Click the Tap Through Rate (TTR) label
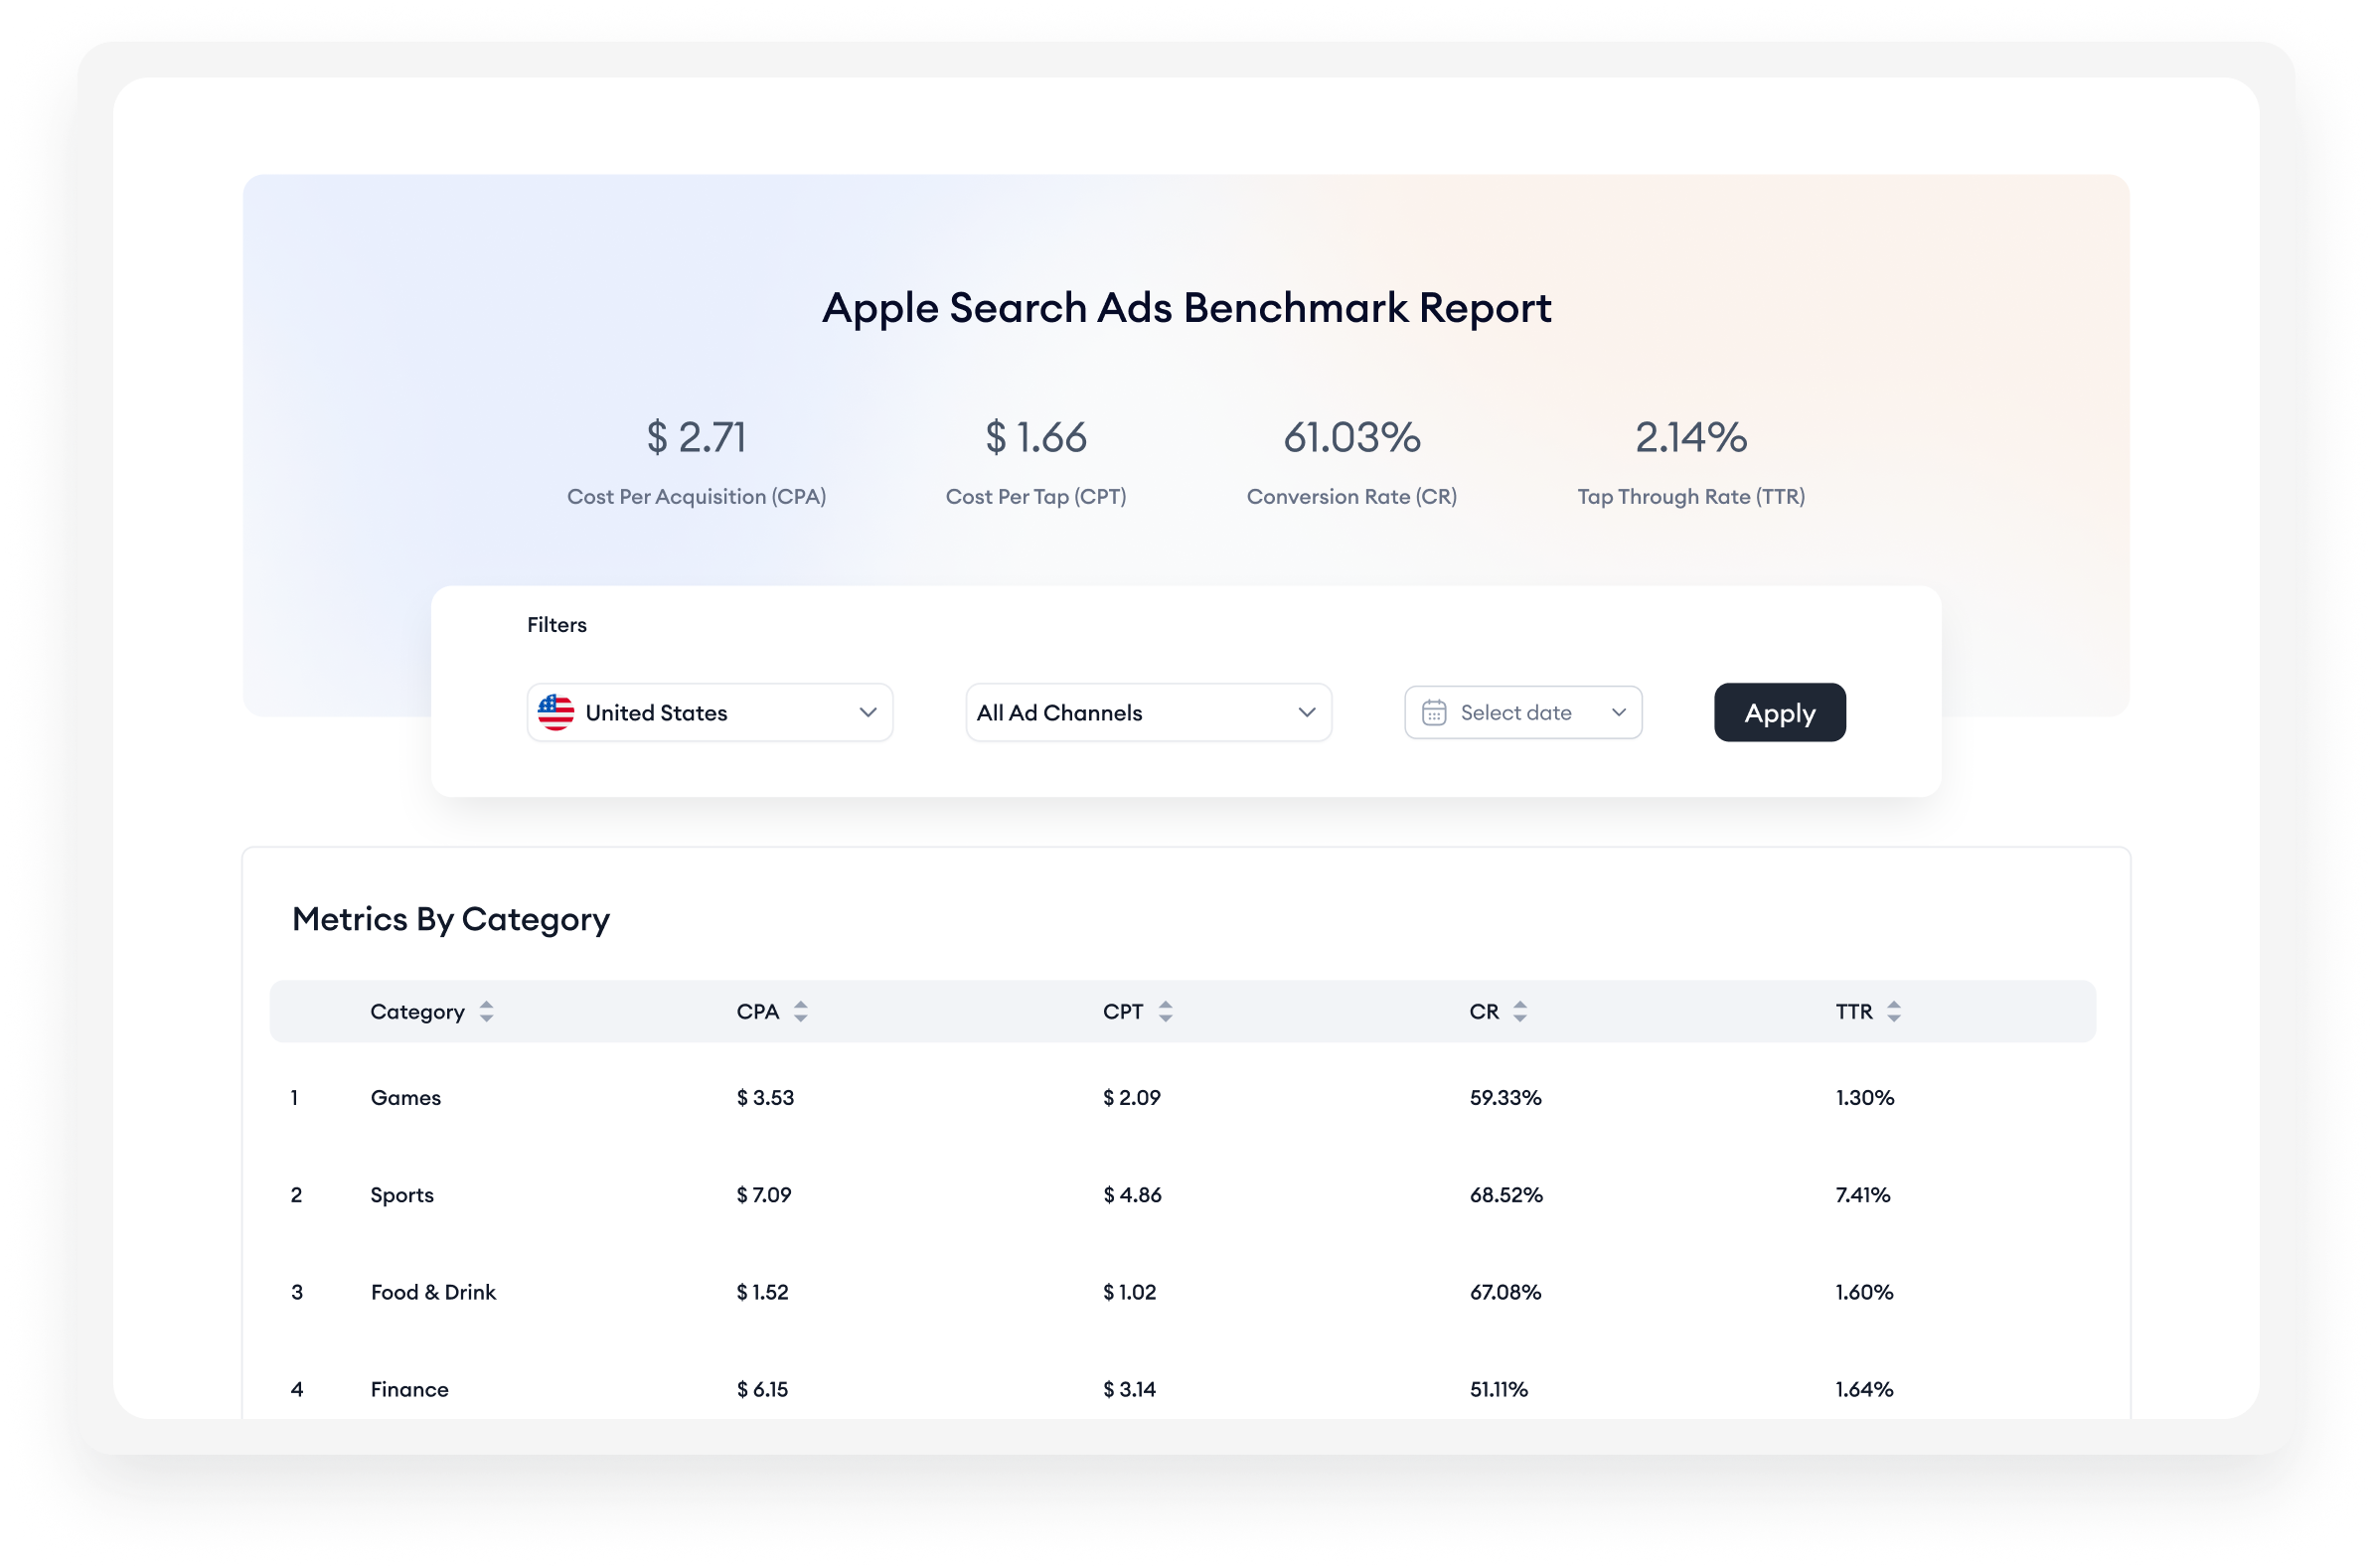The image size is (2373, 1568). coord(1690,496)
